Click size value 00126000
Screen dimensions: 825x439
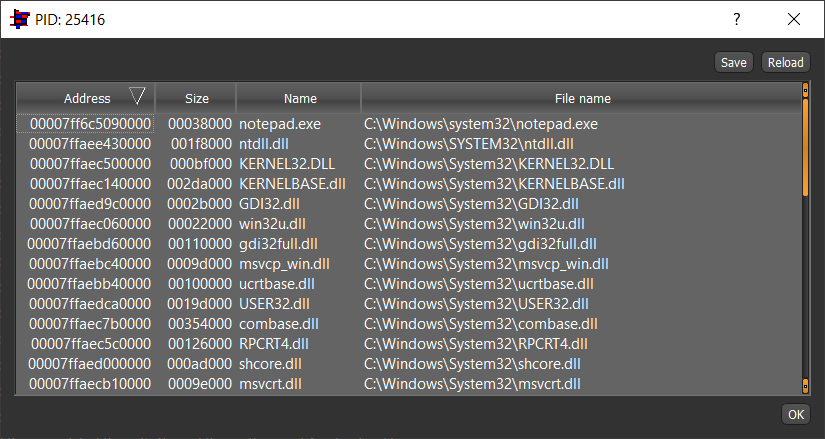pyautogui.click(x=200, y=344)
